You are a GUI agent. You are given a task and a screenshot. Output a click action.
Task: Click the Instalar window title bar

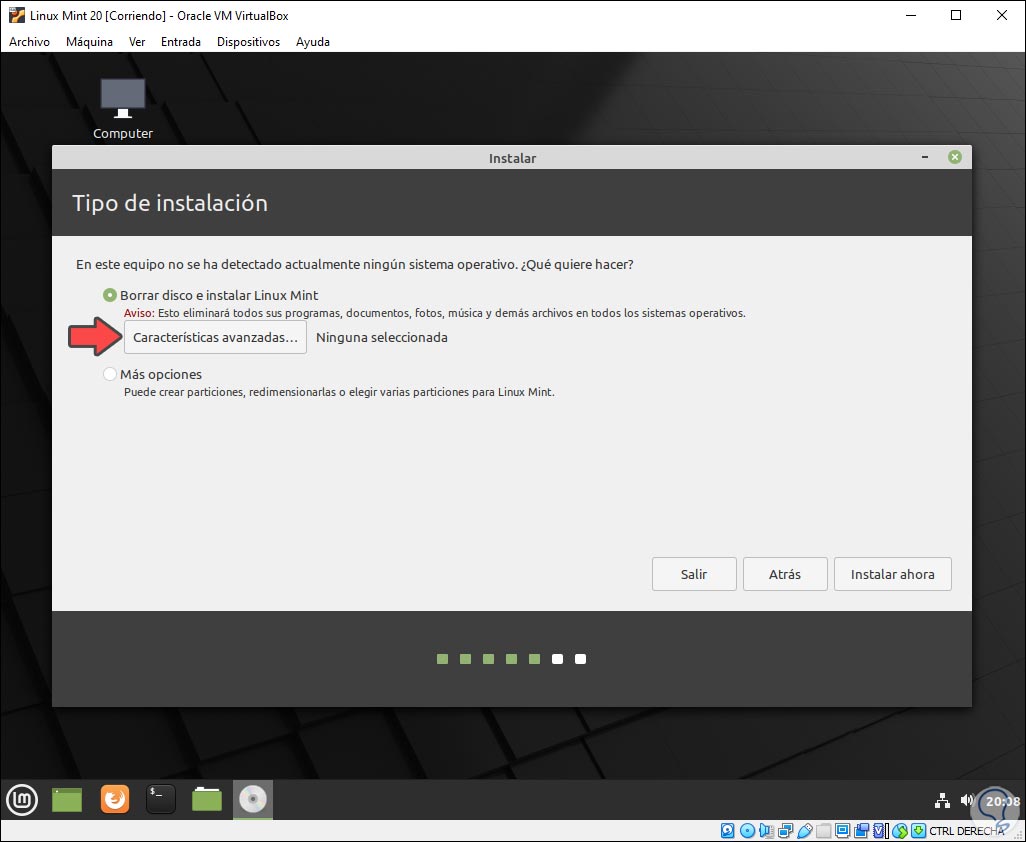pyautogui.click(x=512, y=158)
